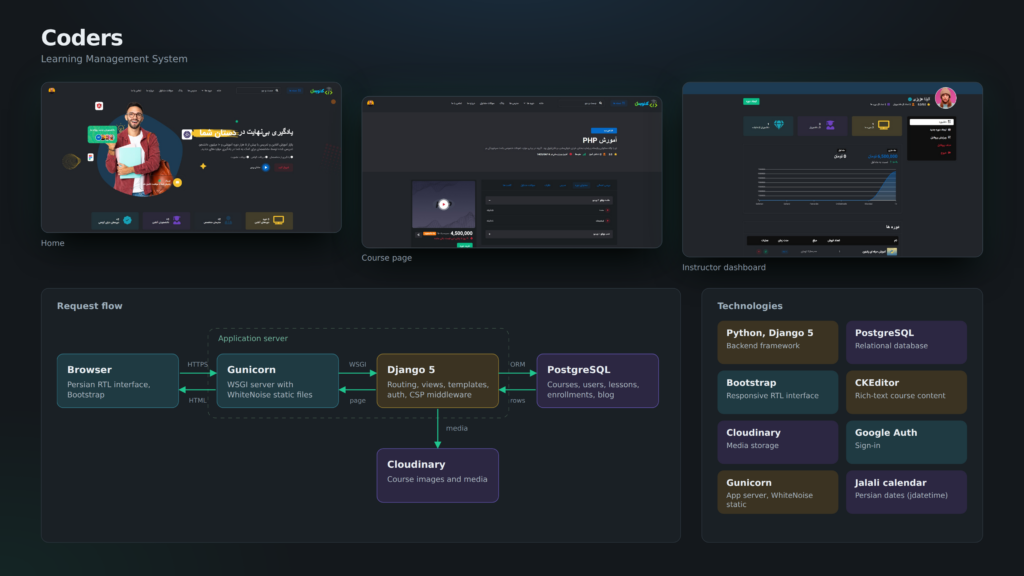Image resolution: width=1024 pixels, height=576 pixels.
Task: Click the "Request flow" heading
Action: pyautogui.click(x=89, y=306)
